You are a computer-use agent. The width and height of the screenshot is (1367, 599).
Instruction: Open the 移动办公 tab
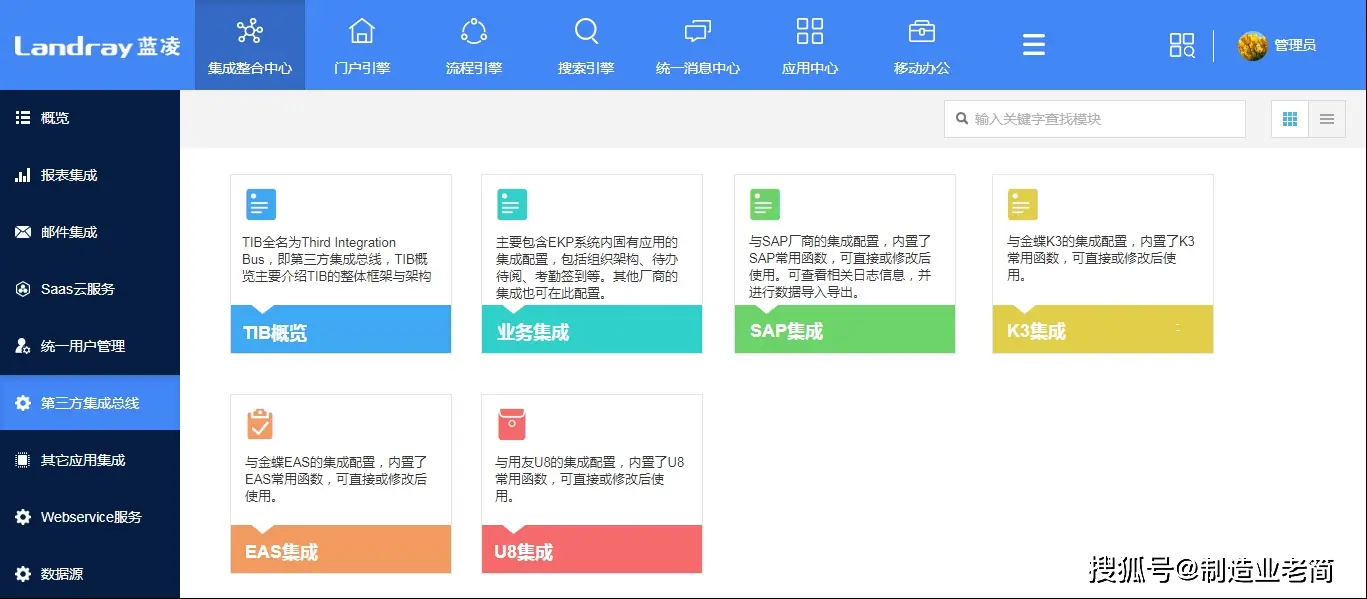pos(922,45)
